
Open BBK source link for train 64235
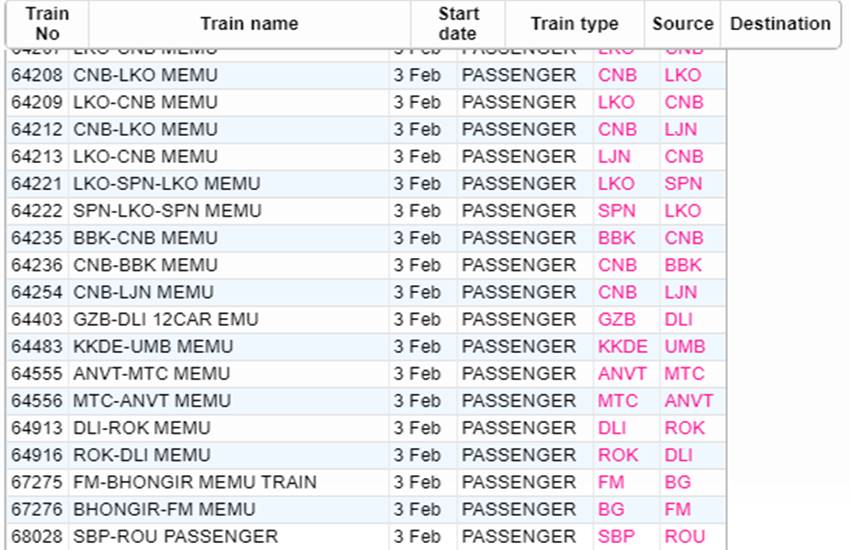click(616, 238)
